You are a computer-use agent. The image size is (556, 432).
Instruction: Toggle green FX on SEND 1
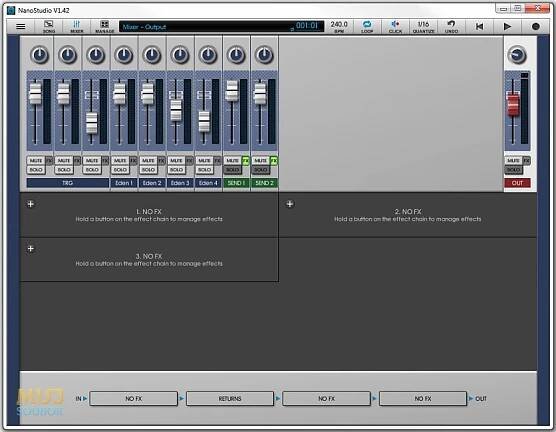point(245,161)
